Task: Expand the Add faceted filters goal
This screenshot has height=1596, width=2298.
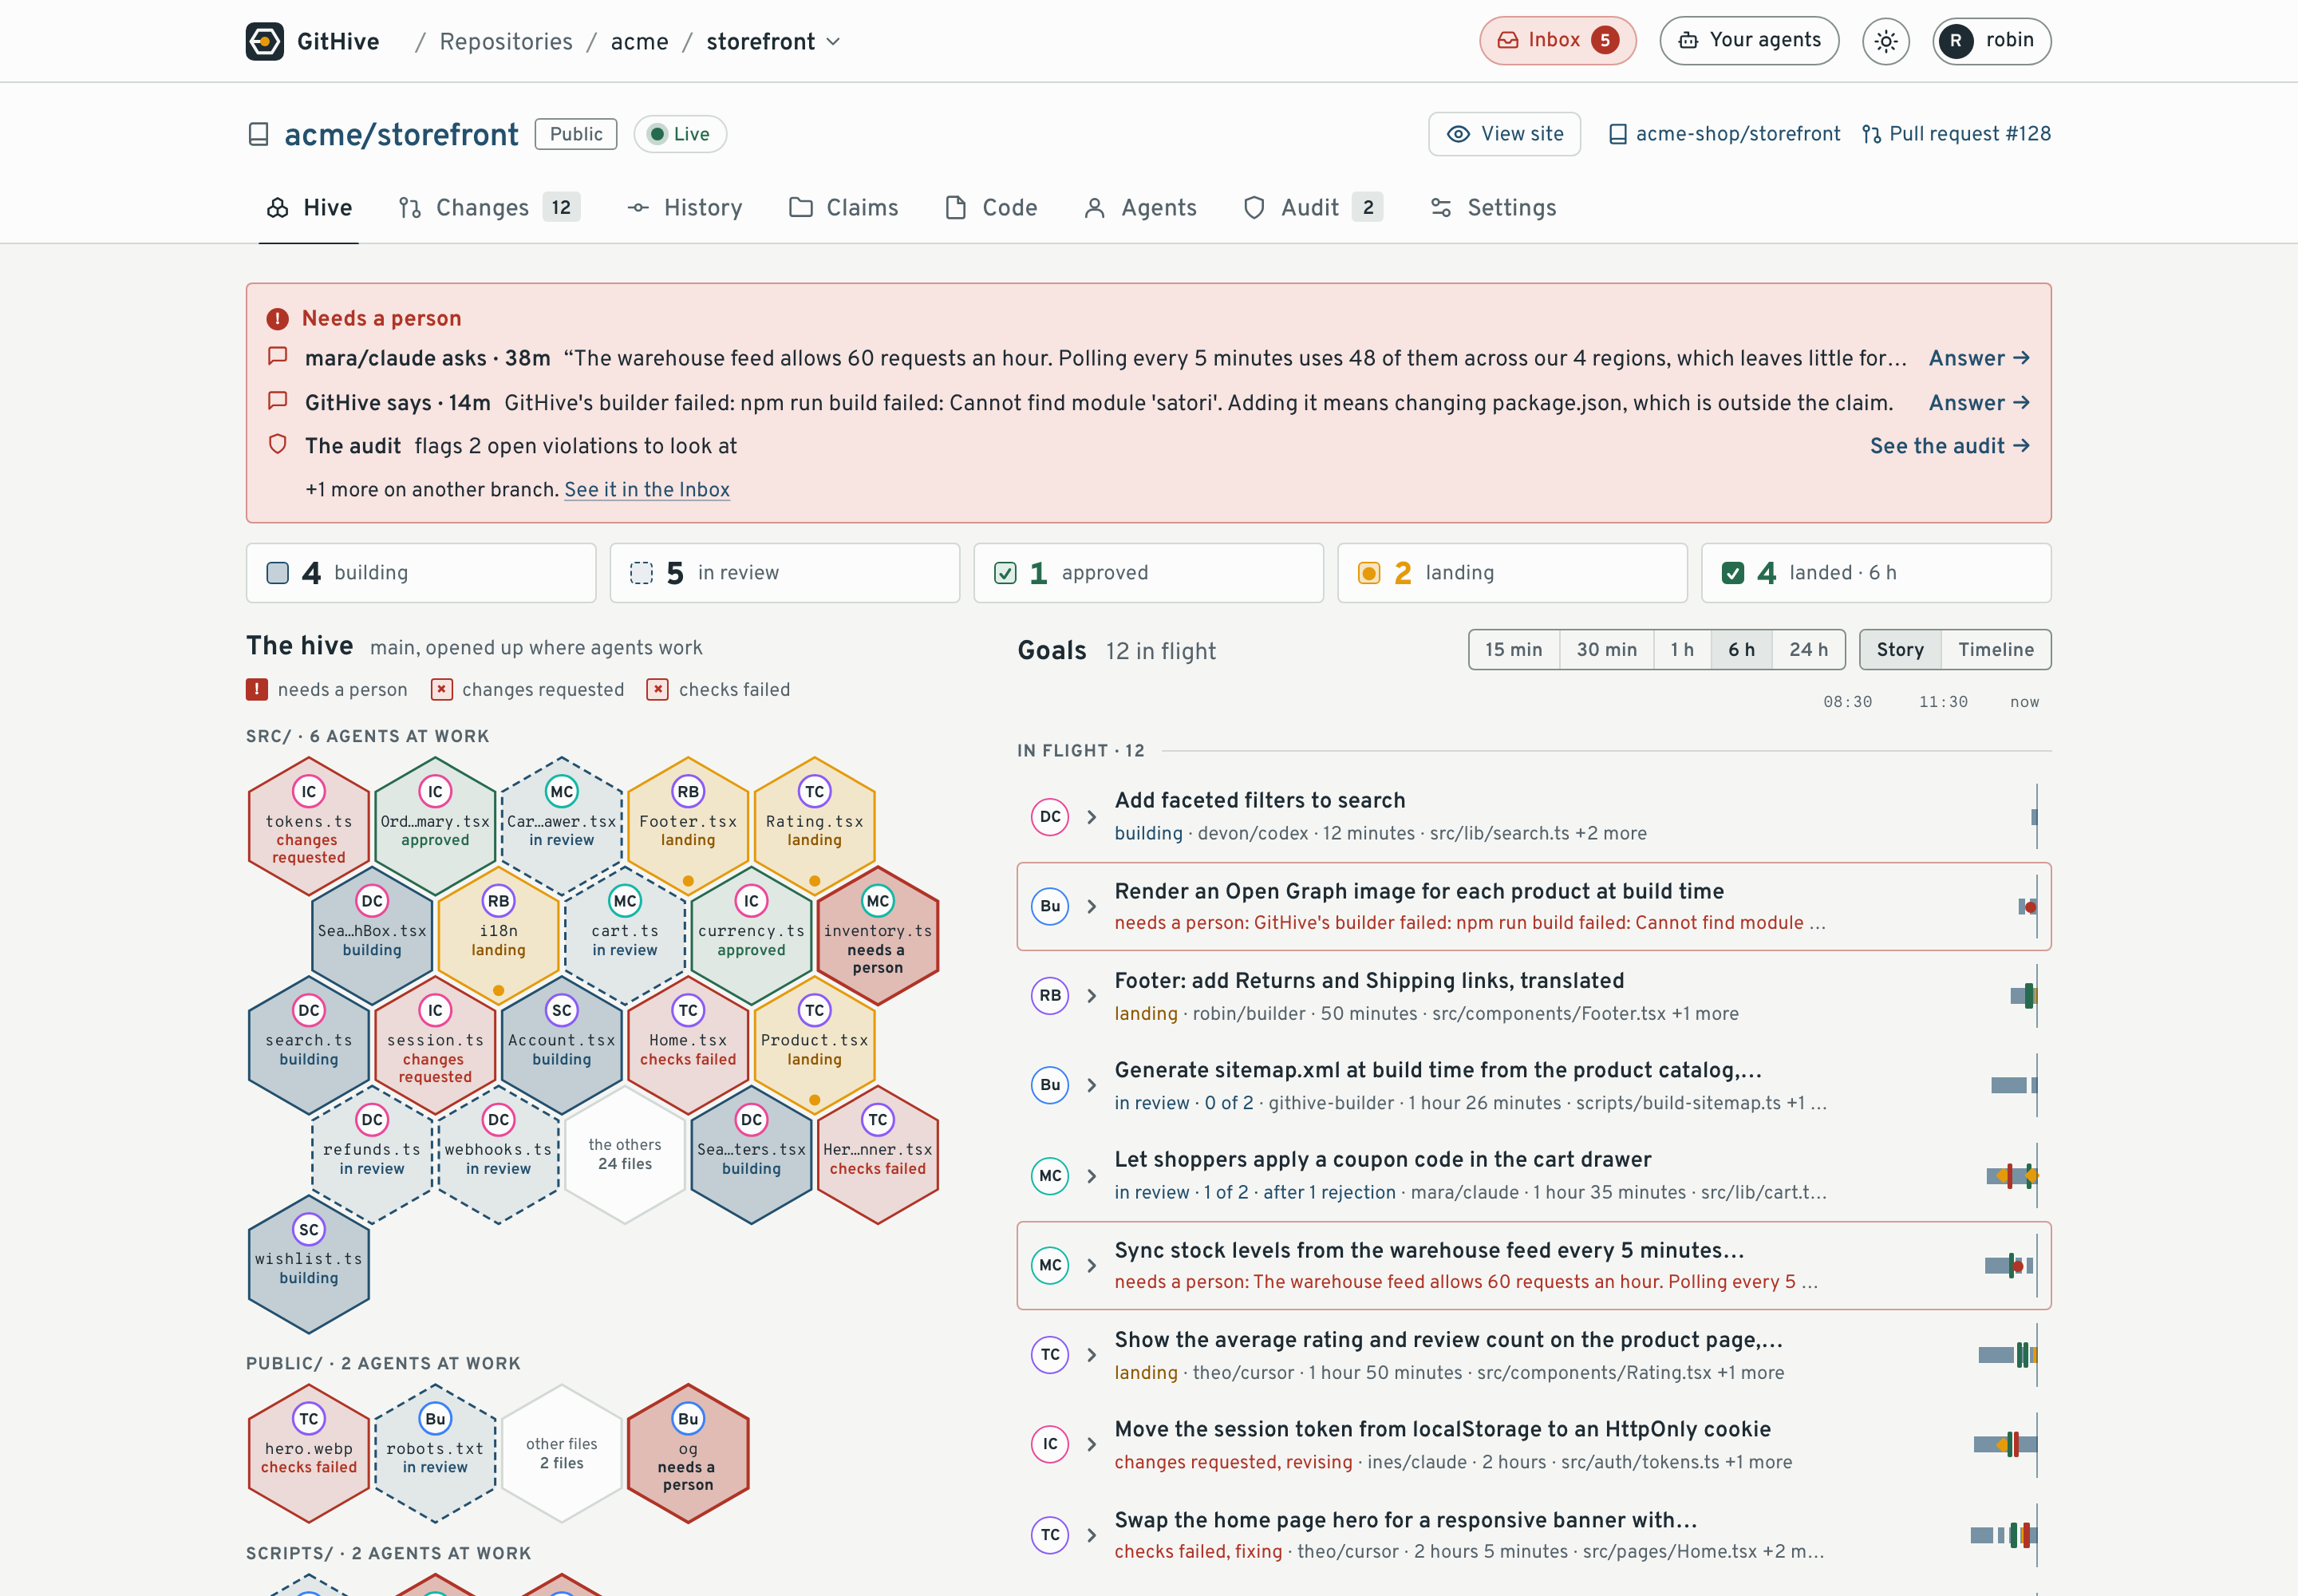Action: pyautogui.click(x=1092, y=817)
